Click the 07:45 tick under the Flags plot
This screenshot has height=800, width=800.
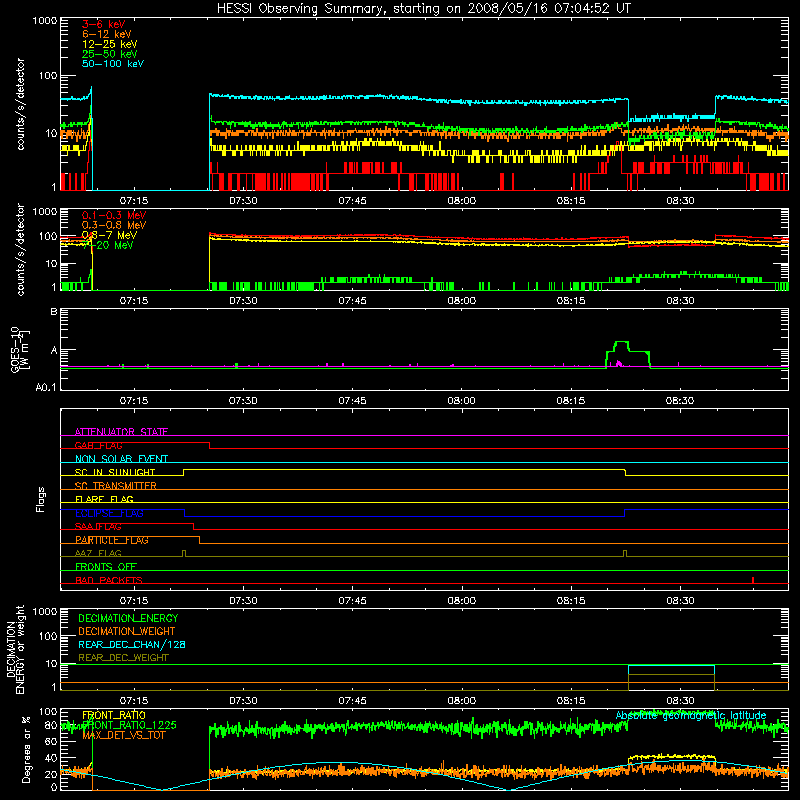pyautogui.click(x=353, y=601)
